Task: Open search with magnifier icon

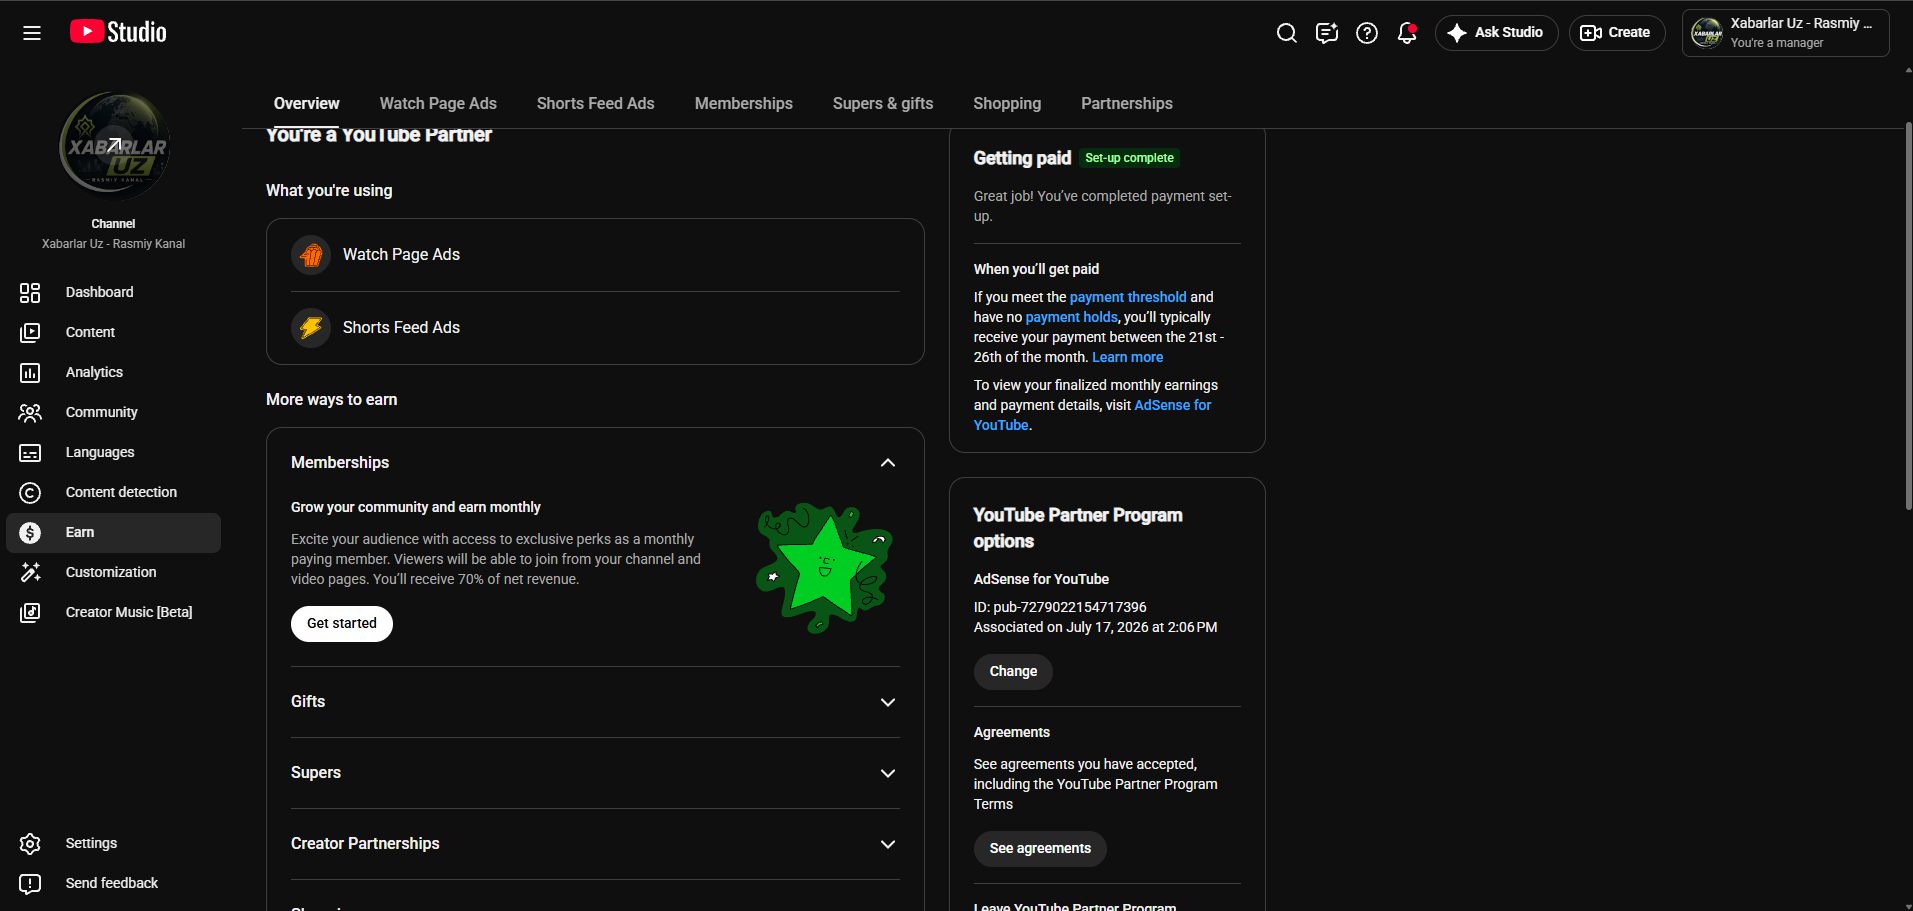Action: [x=1287, y=33]
